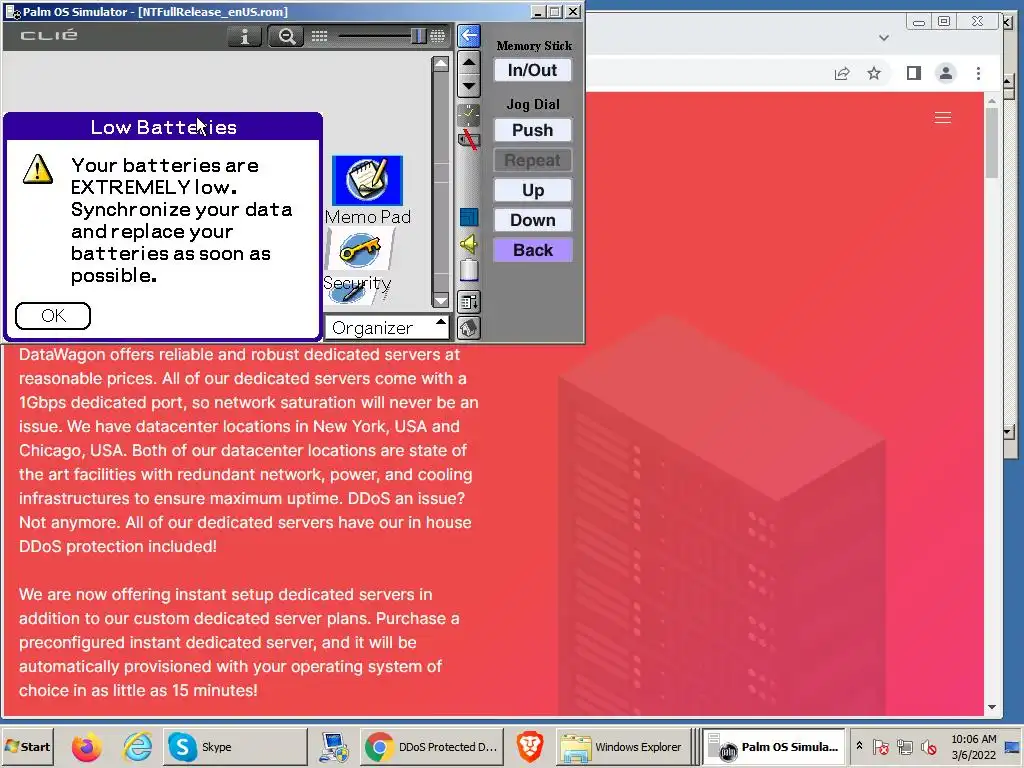Click the Jog Dial Up button
1024x768 pixels.
click(x=533, y=190)
